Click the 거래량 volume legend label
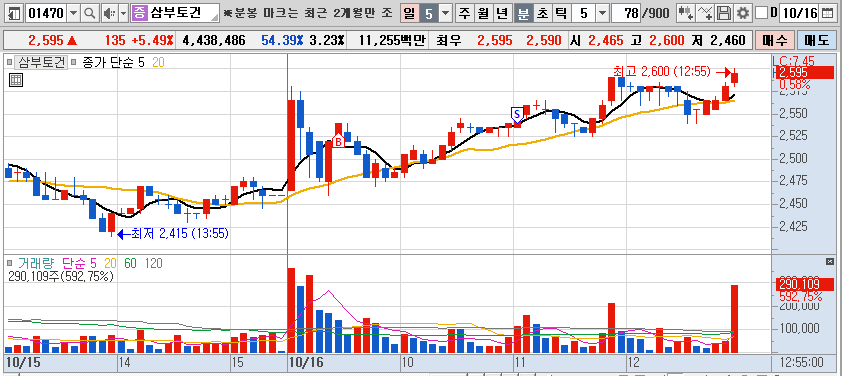 (x=37, y=264)
